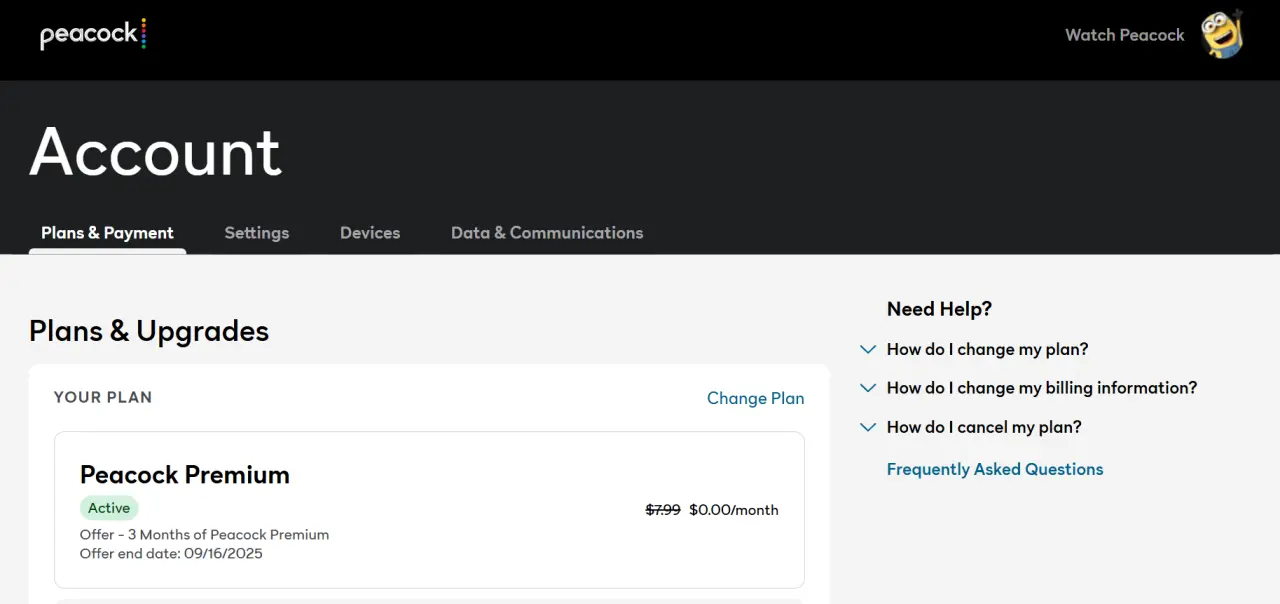Expand 'How do I cancel my plan?' question
The height and width of the screenshot is (604, 1280).
984,427
